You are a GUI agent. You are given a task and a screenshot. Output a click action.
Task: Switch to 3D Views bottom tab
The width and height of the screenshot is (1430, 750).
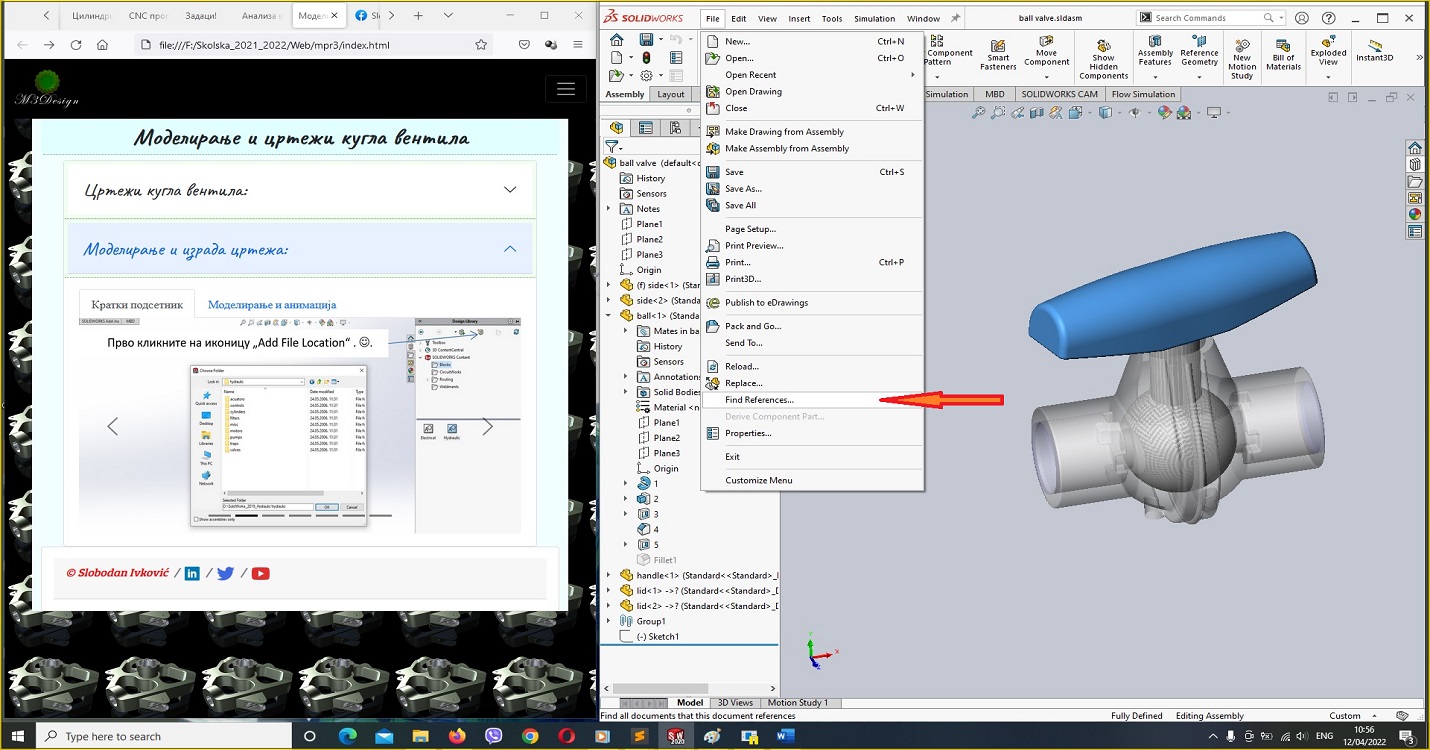click(735, 702)
